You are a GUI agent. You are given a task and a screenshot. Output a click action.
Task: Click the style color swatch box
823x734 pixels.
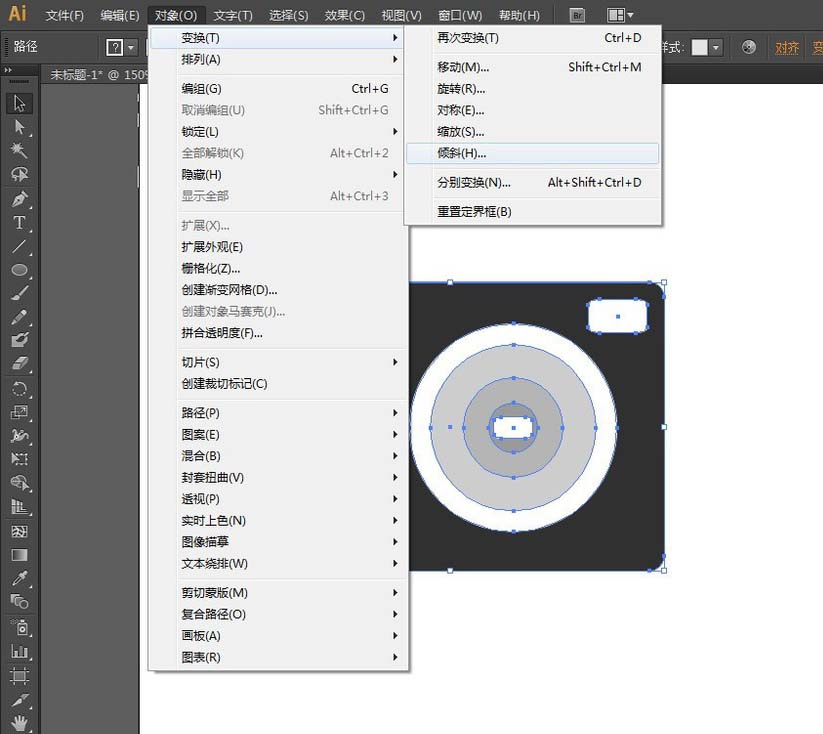click(700, 48)
